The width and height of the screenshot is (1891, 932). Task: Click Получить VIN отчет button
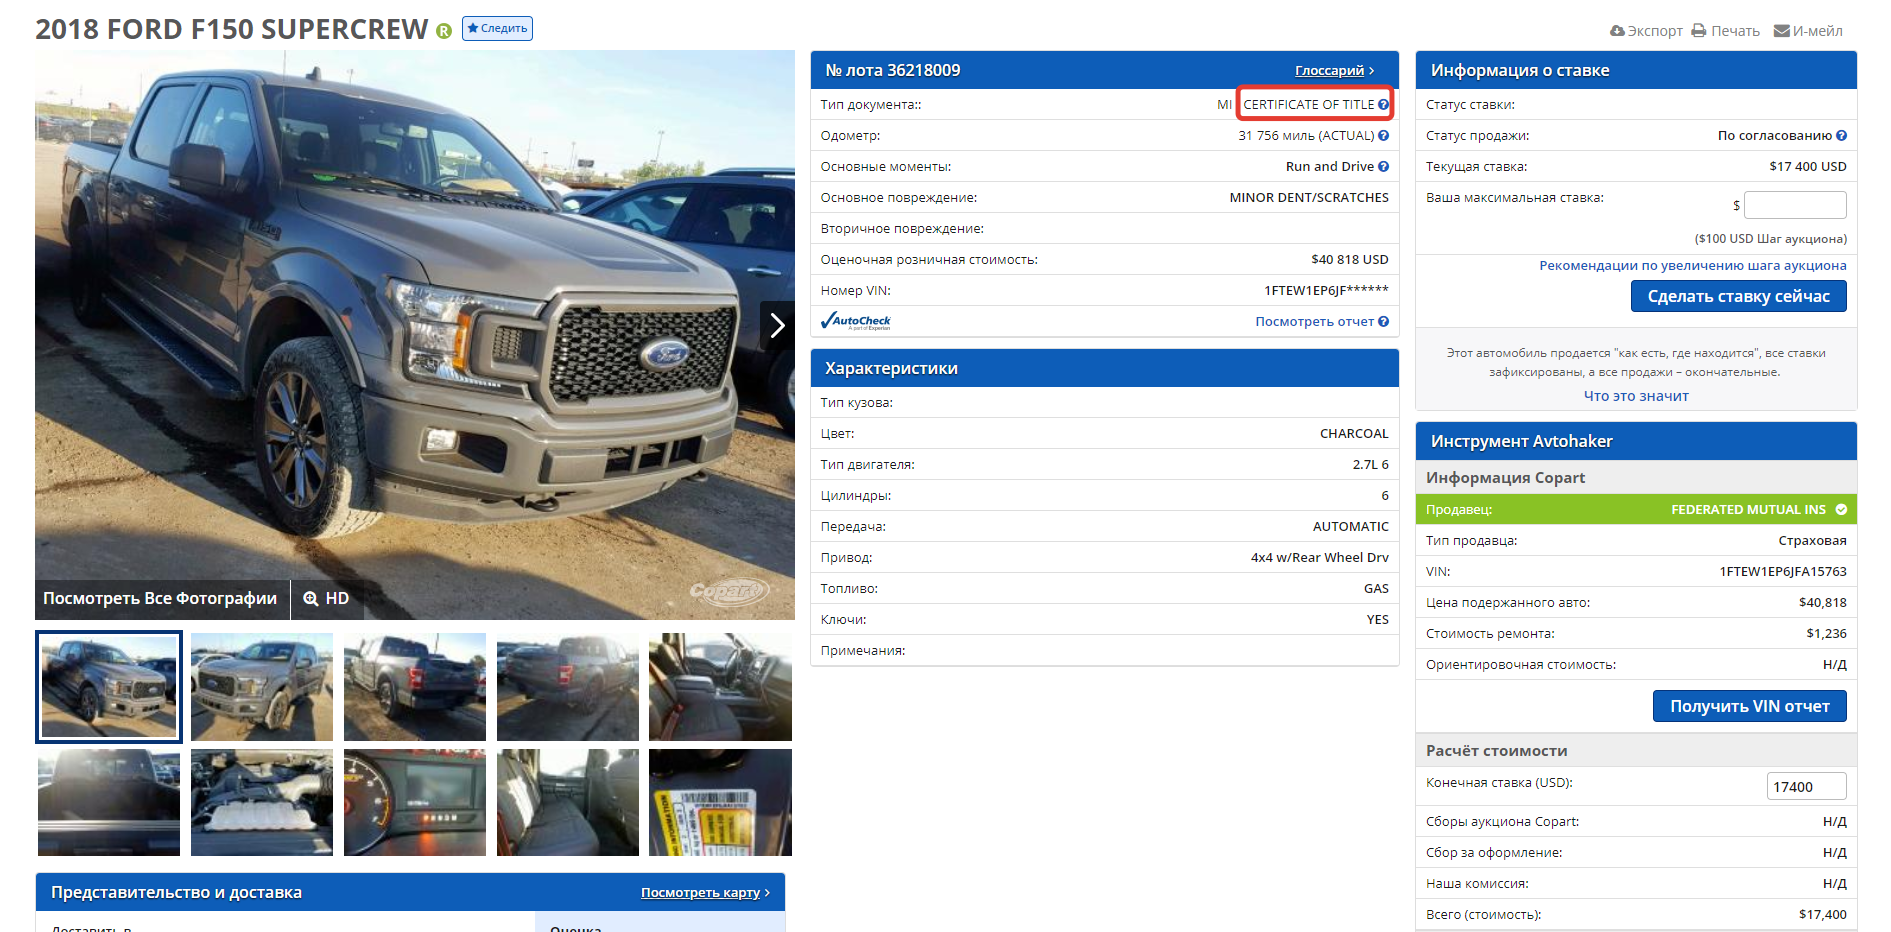[1750, 706]
